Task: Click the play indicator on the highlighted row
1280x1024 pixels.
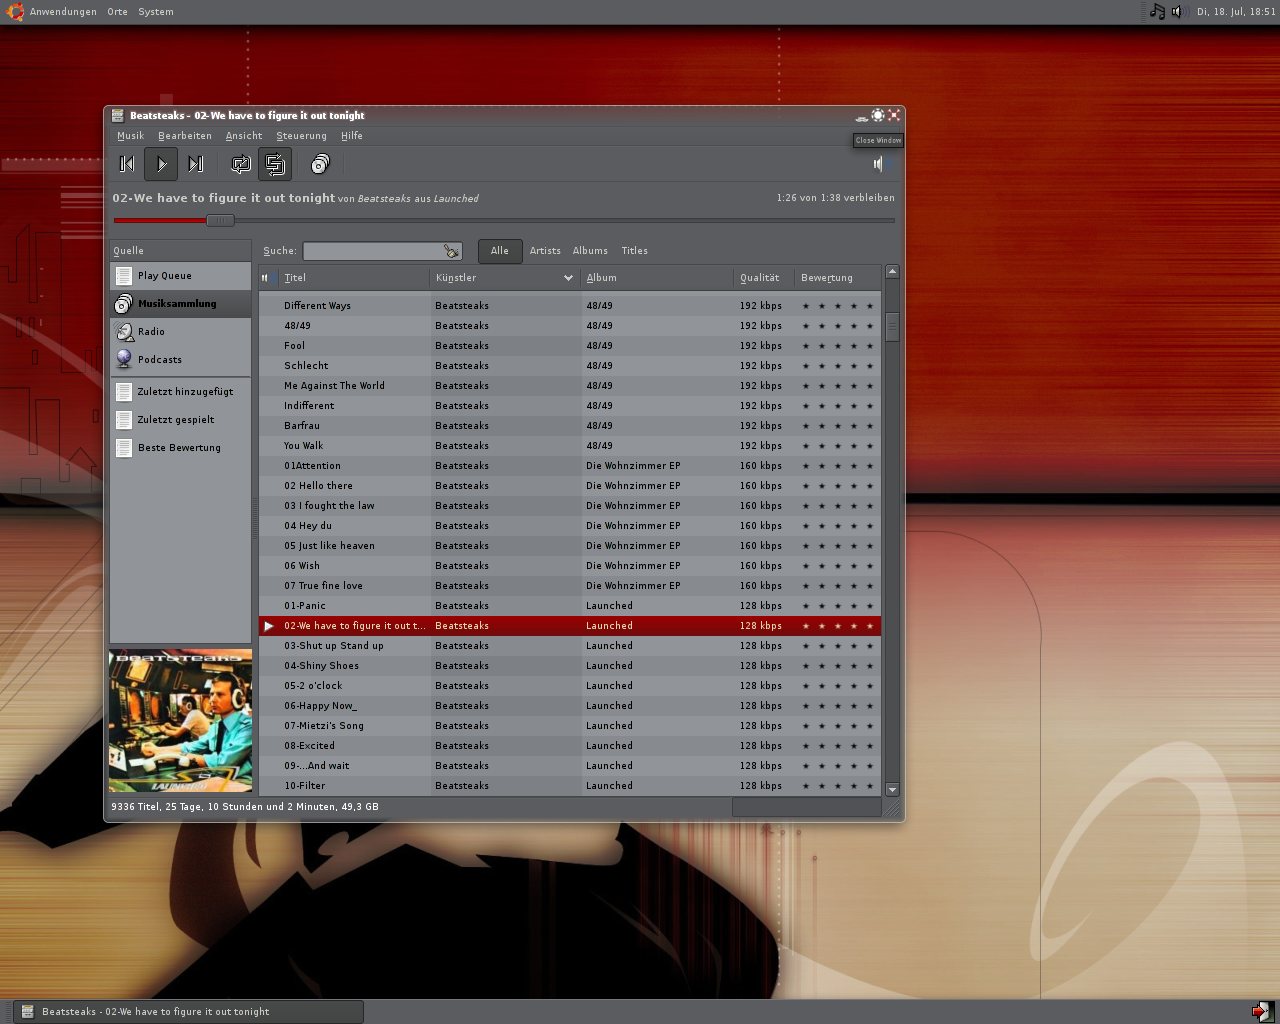Action: pyautogui.click(x=268, y=626)
